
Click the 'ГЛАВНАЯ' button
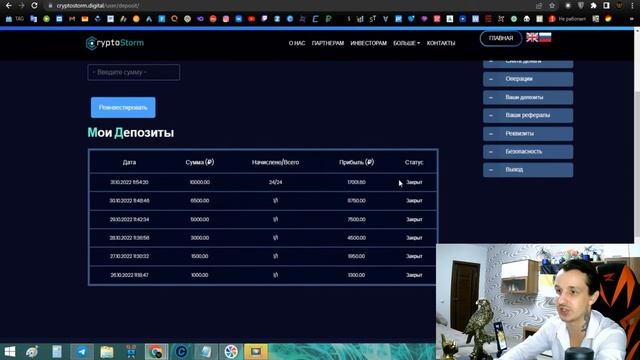point(501,38)
